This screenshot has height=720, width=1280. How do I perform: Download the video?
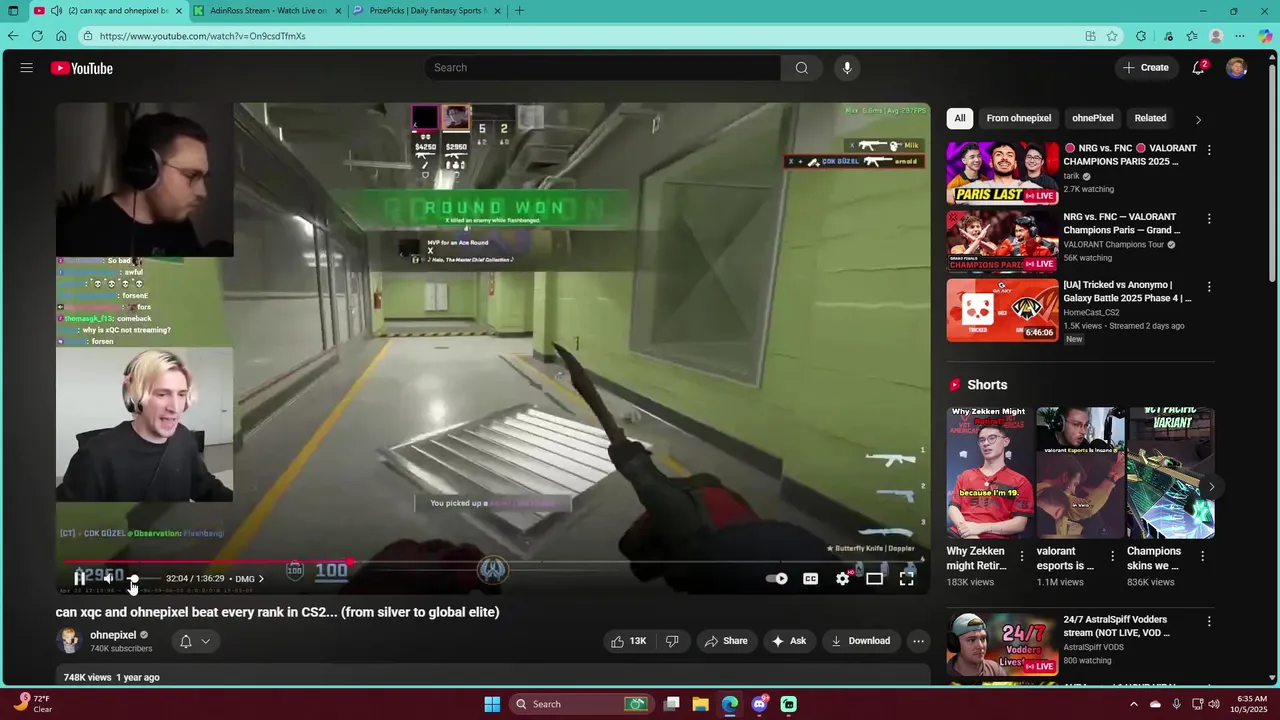[x=860, y=641]
